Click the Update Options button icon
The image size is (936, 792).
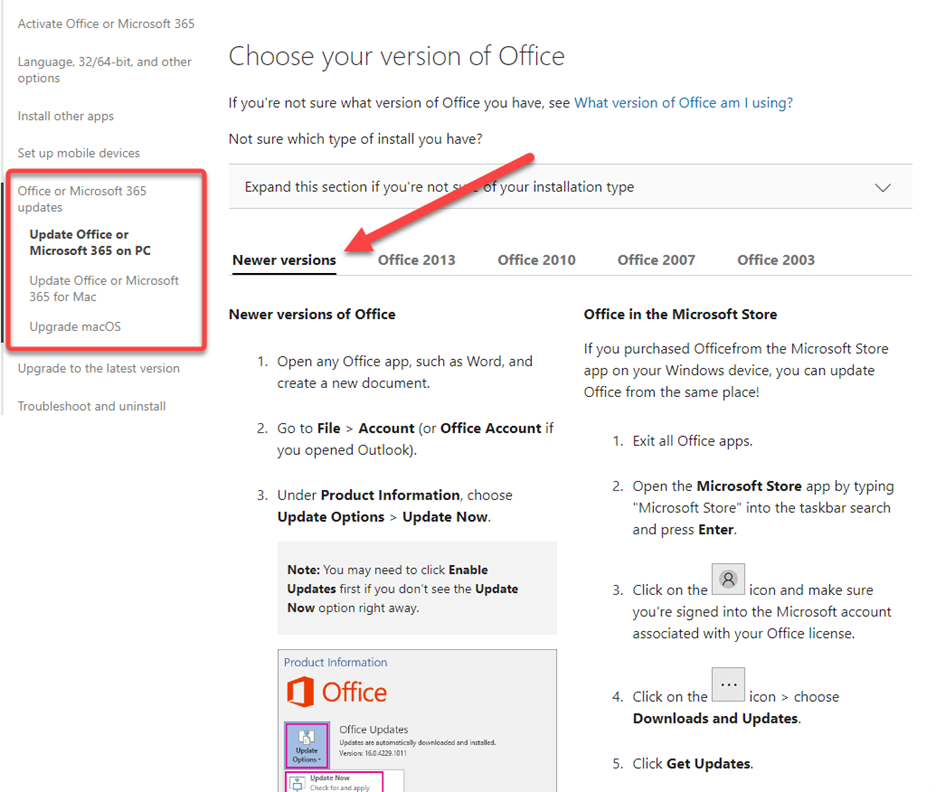(x=306, y=745)
